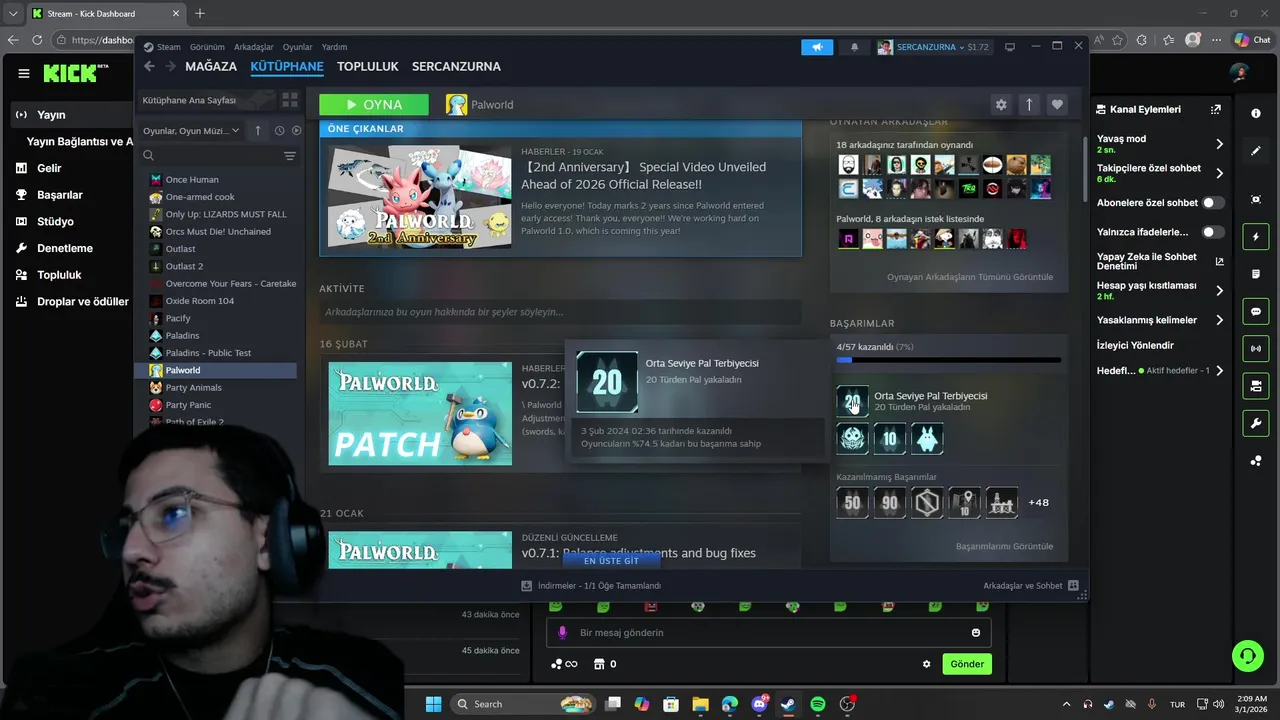Viewport: 1280px width, 720px height.
Task: Open Windows Start menu
Action: (433, 704)
